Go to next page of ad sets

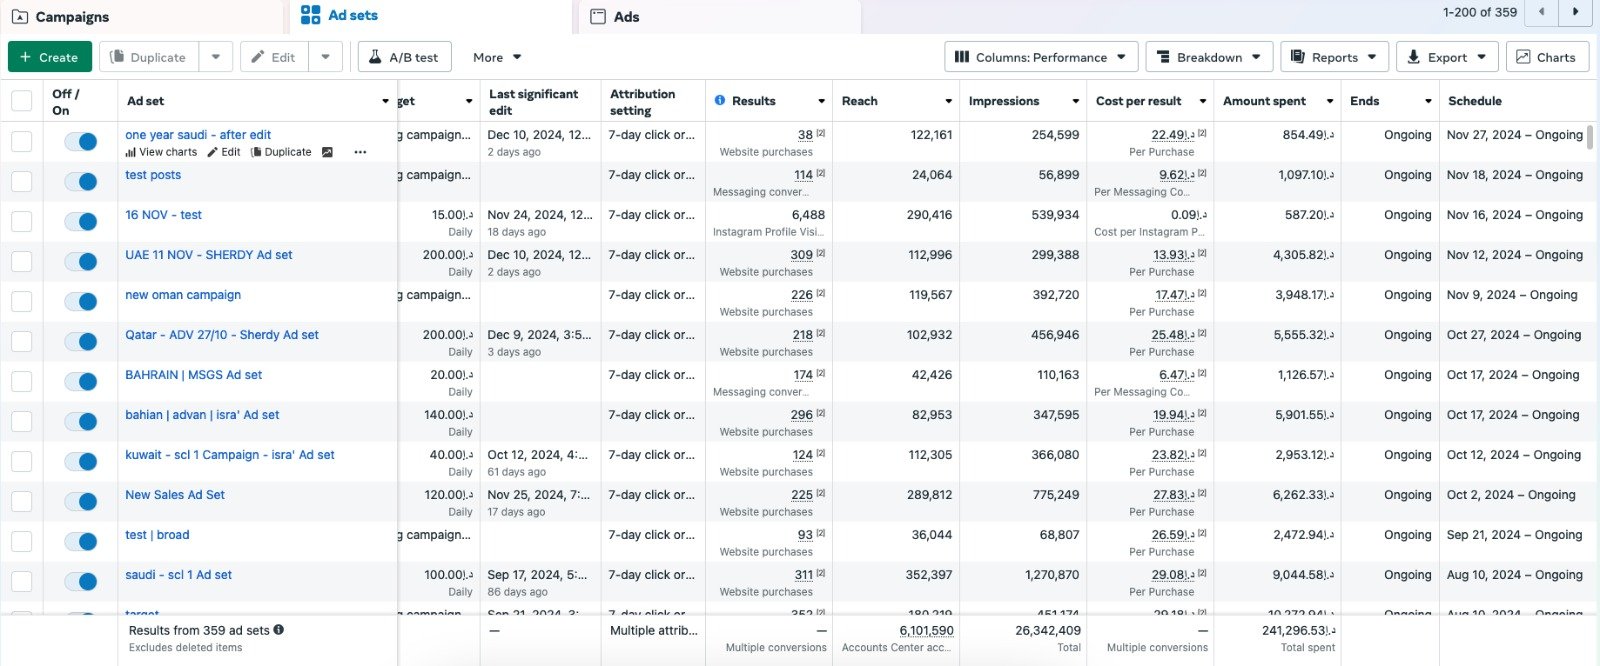1576,12
